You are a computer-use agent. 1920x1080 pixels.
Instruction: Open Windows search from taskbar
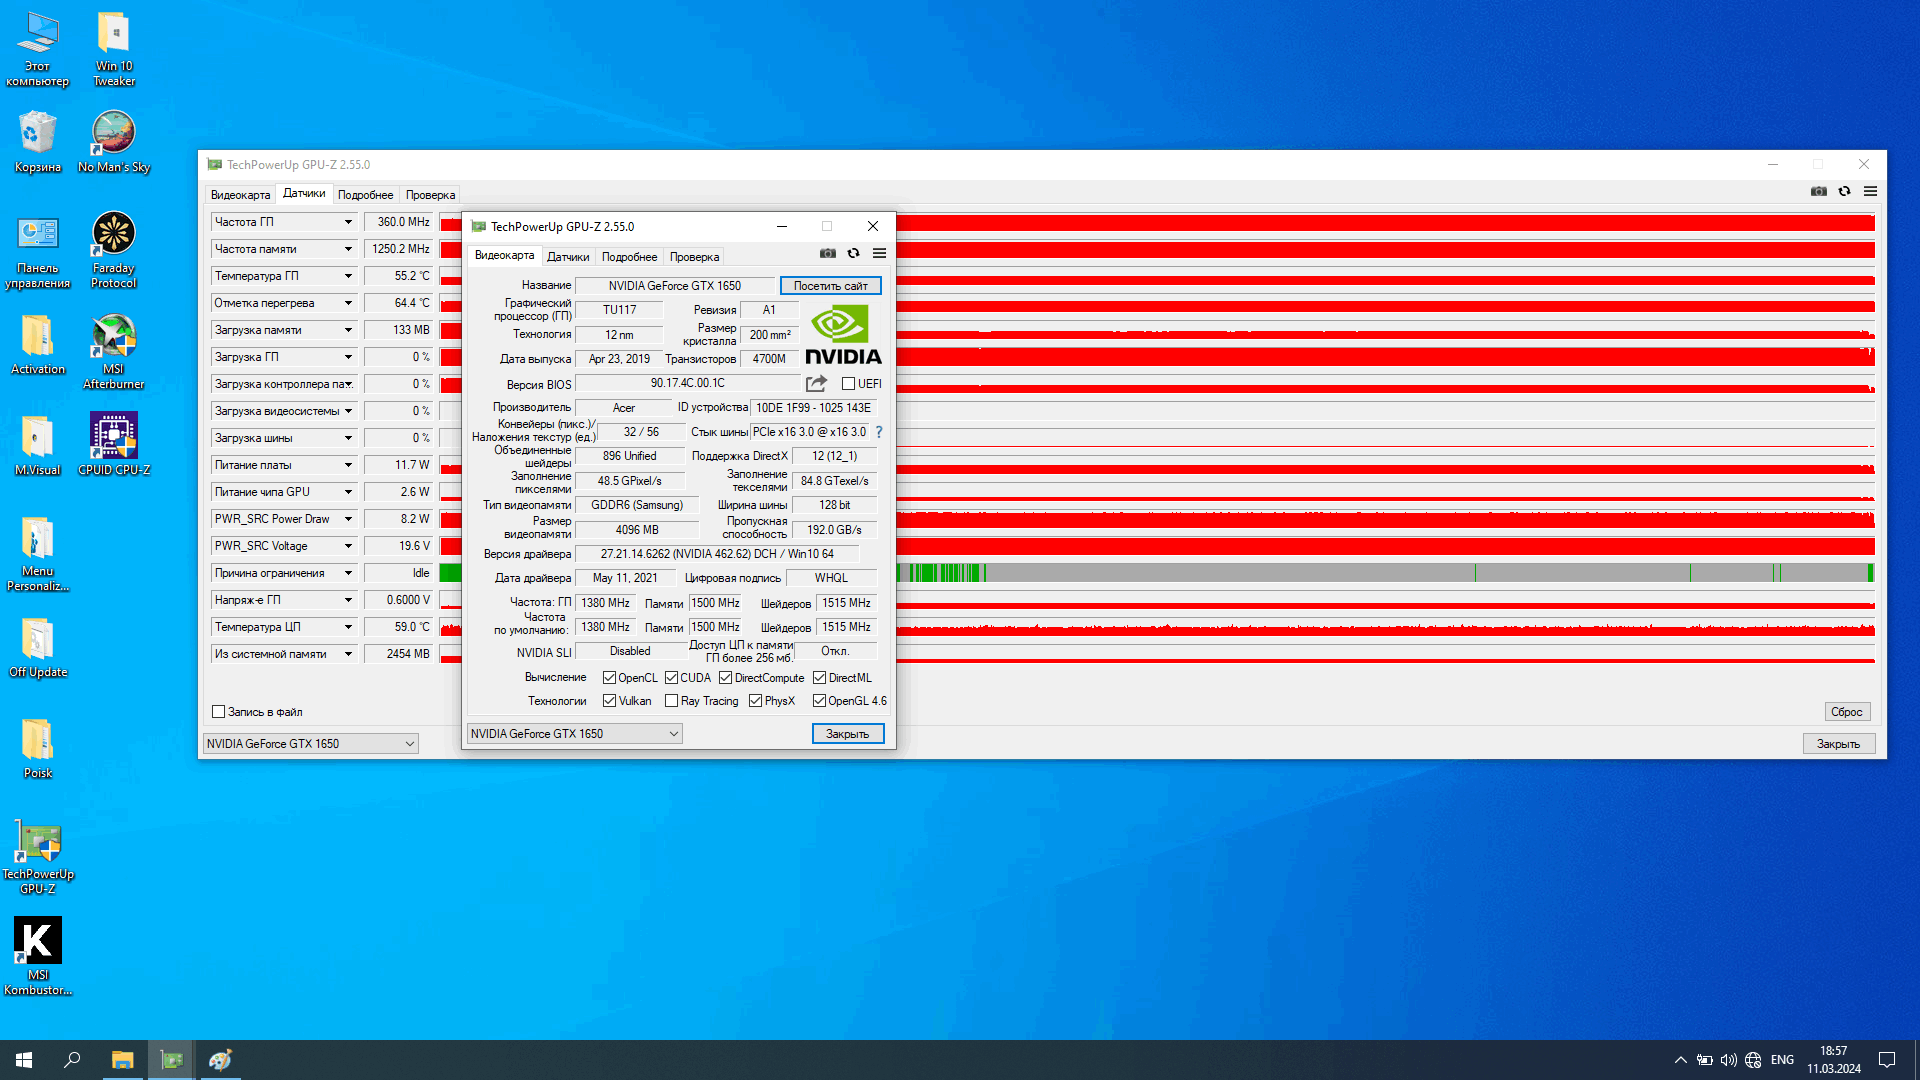click(x=72, y=1060)
